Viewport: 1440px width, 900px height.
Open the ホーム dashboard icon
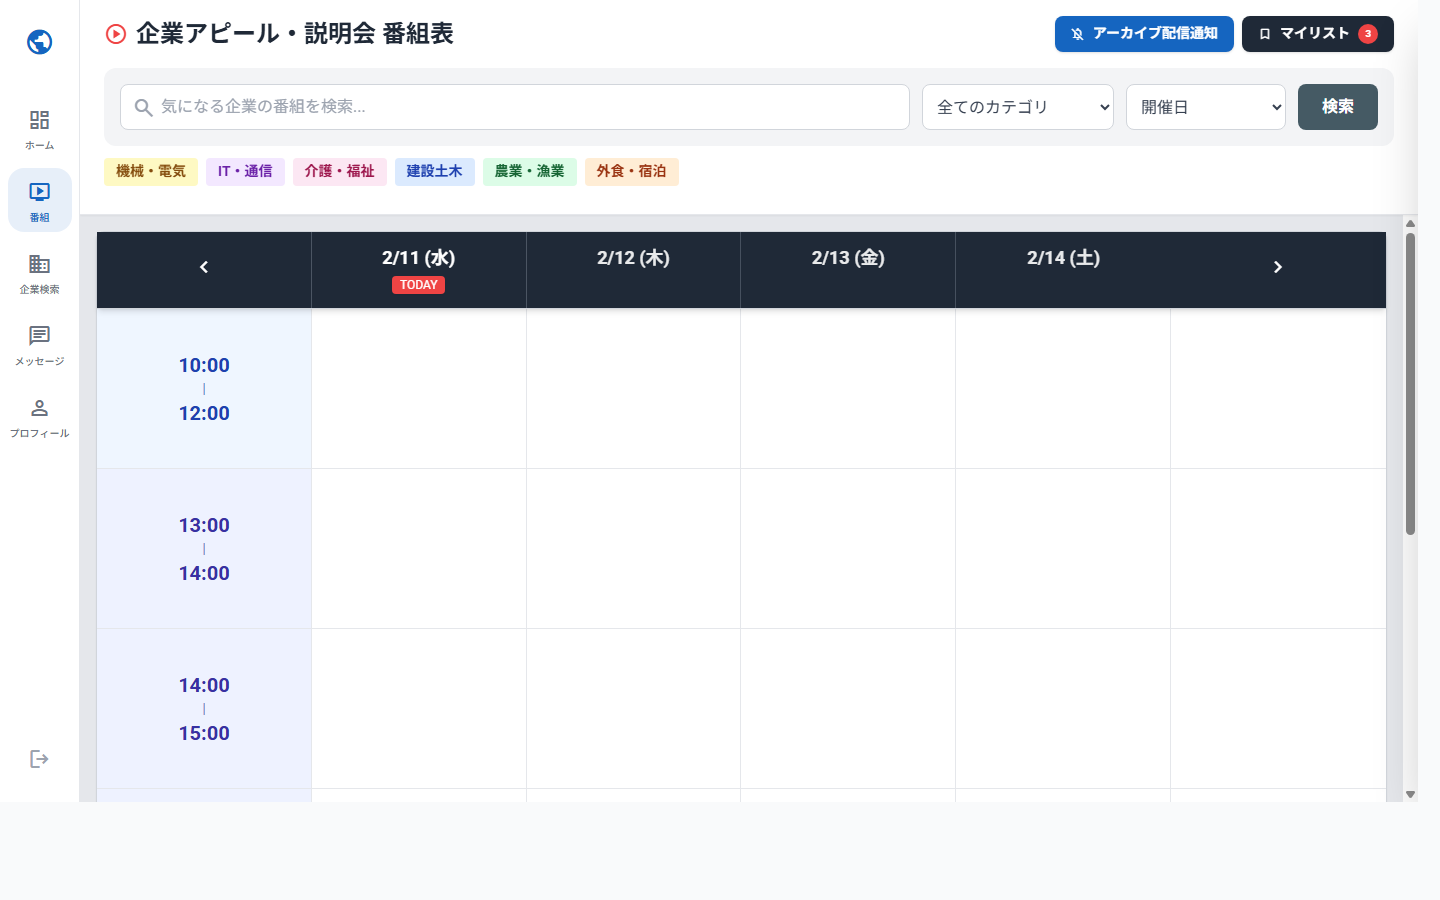(40, 121)
